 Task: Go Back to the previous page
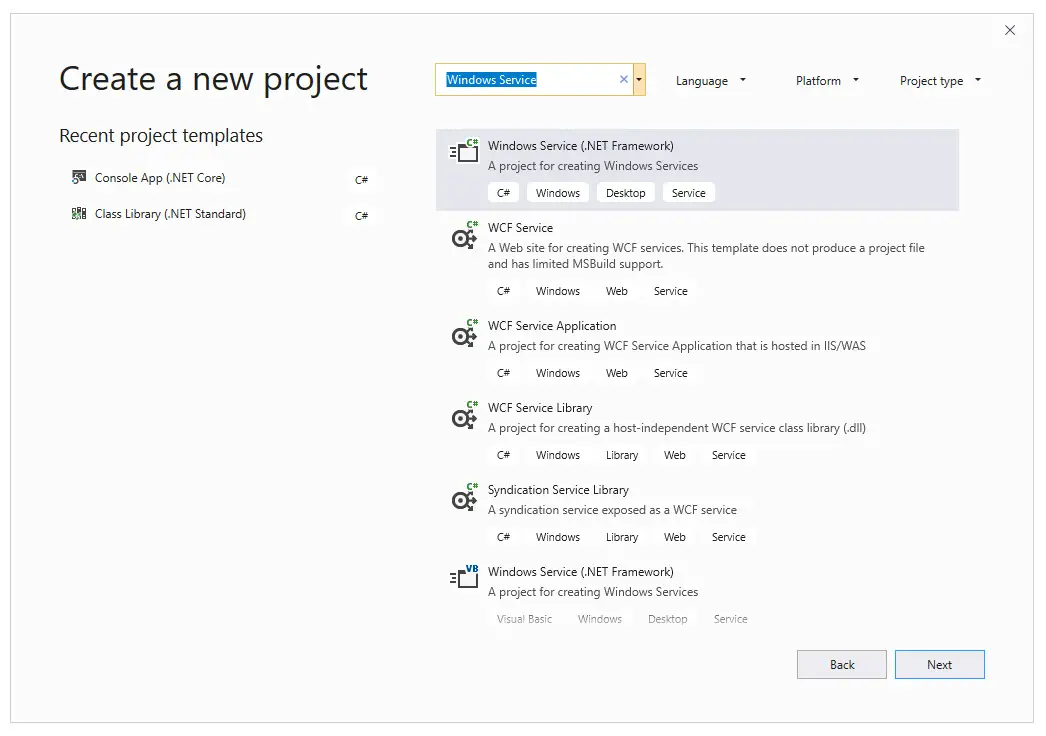[x=842, y=665]
